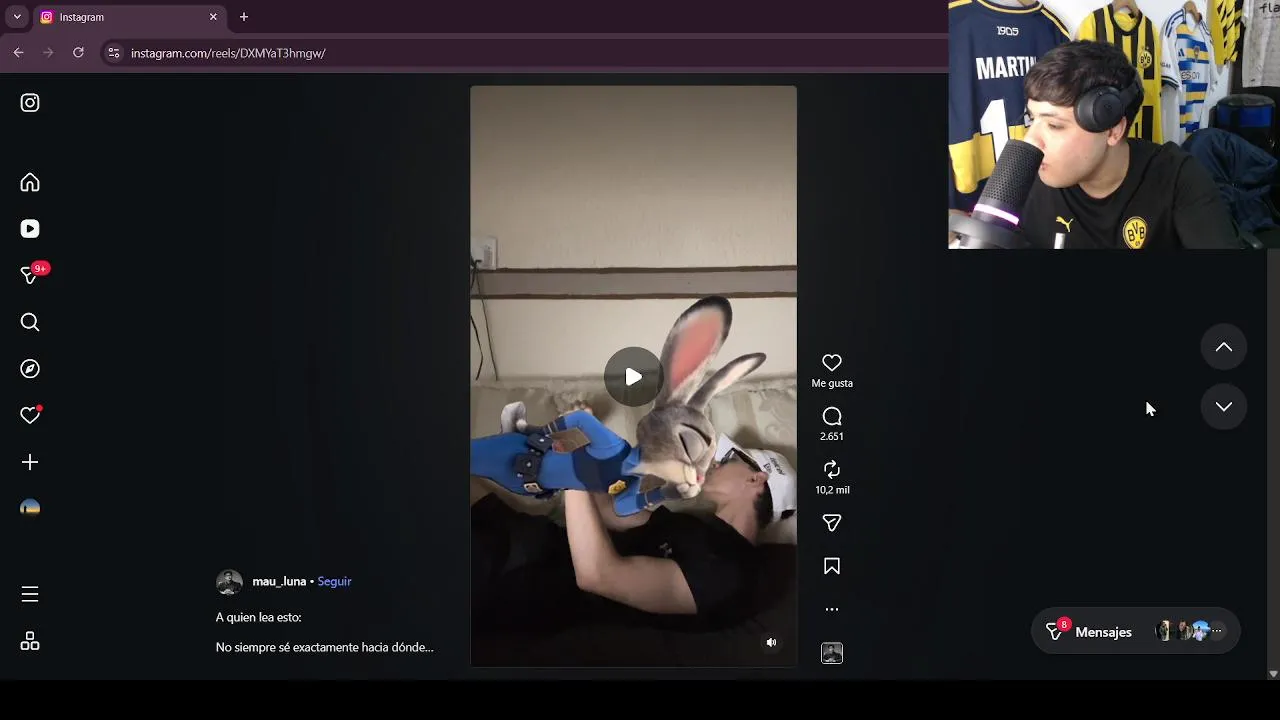This screenshot has width=1280, height=720.
Task: Follow mau_luna via Seguir
Action: click(x=334, y=581)
